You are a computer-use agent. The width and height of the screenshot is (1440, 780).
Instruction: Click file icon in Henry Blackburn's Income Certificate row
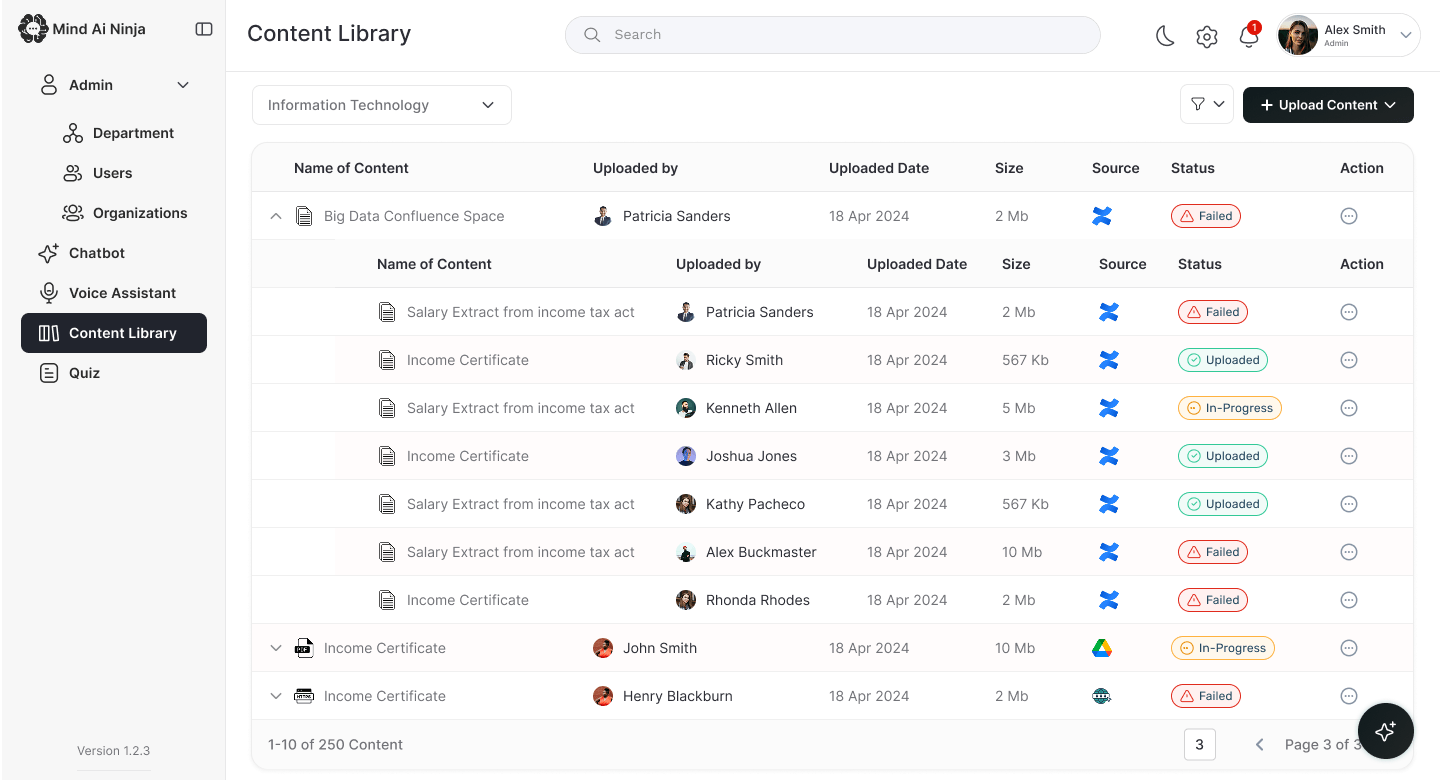(304, 696)
